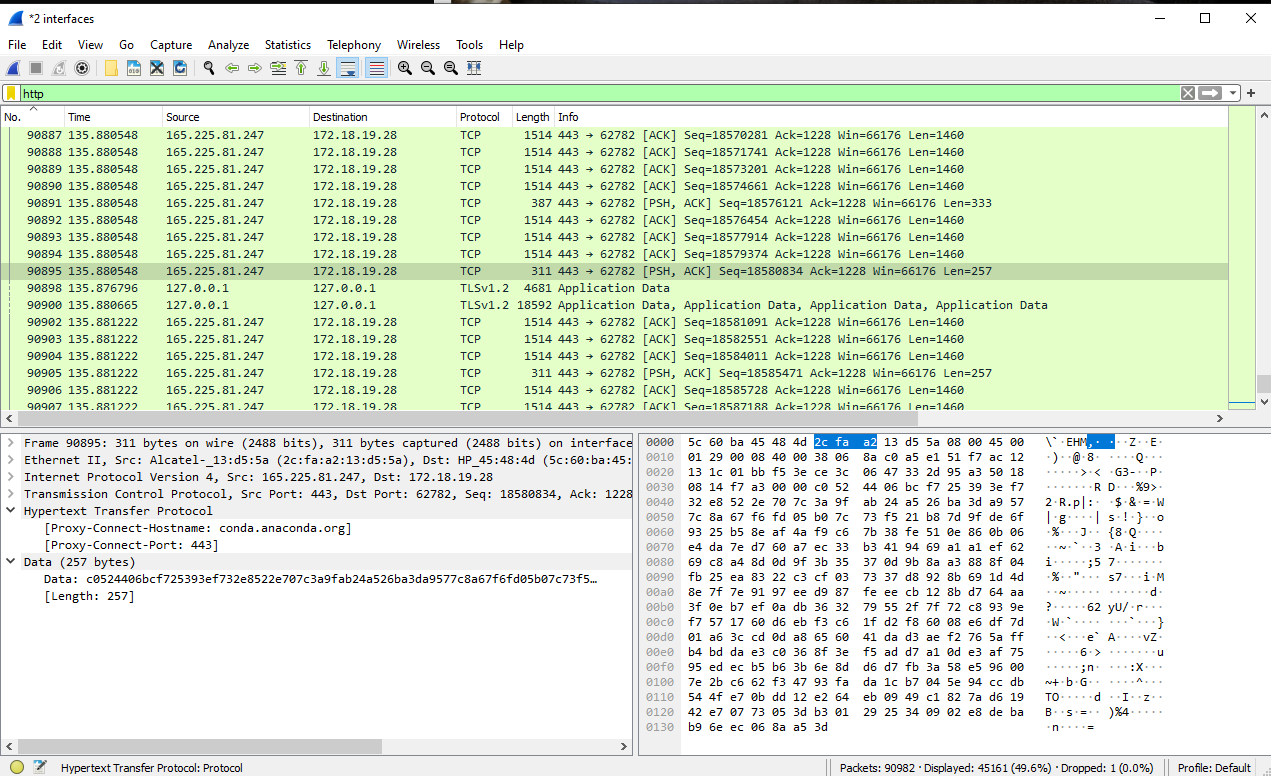
Task: Open the Find Packet search tool
Action: [208, 67]
